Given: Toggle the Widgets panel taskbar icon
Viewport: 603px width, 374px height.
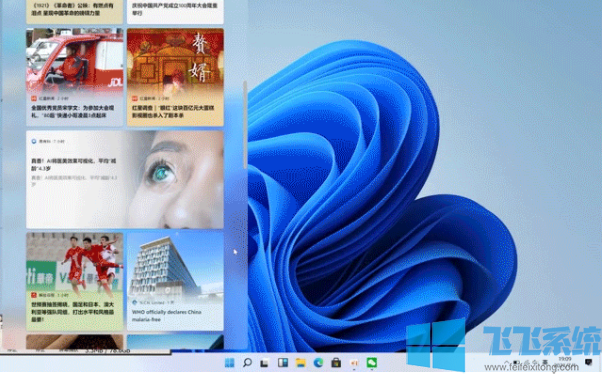Looking at the screenshot, I should (x=283, y=362).
